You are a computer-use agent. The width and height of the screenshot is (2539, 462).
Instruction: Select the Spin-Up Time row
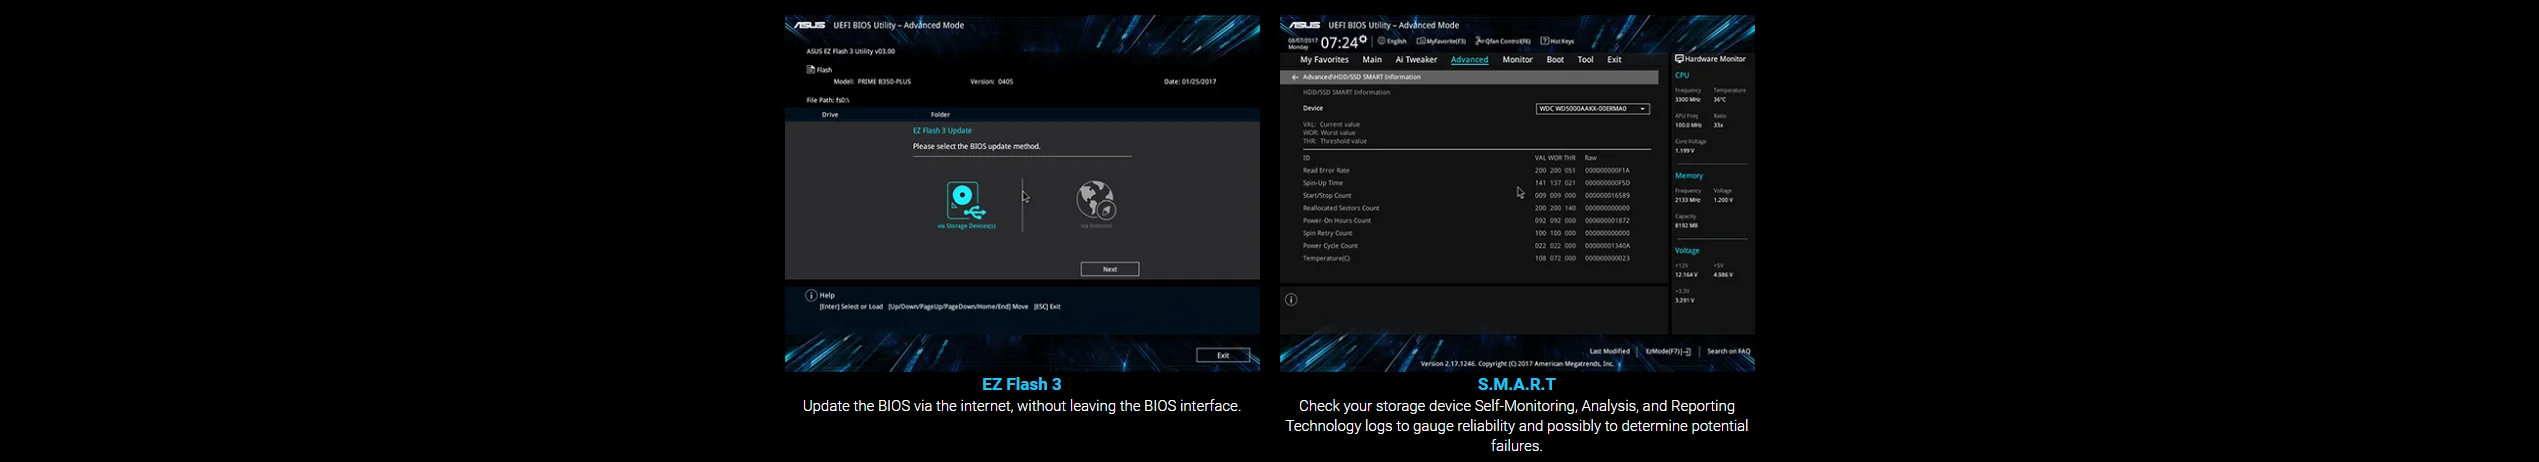(x=1466, y=183)
